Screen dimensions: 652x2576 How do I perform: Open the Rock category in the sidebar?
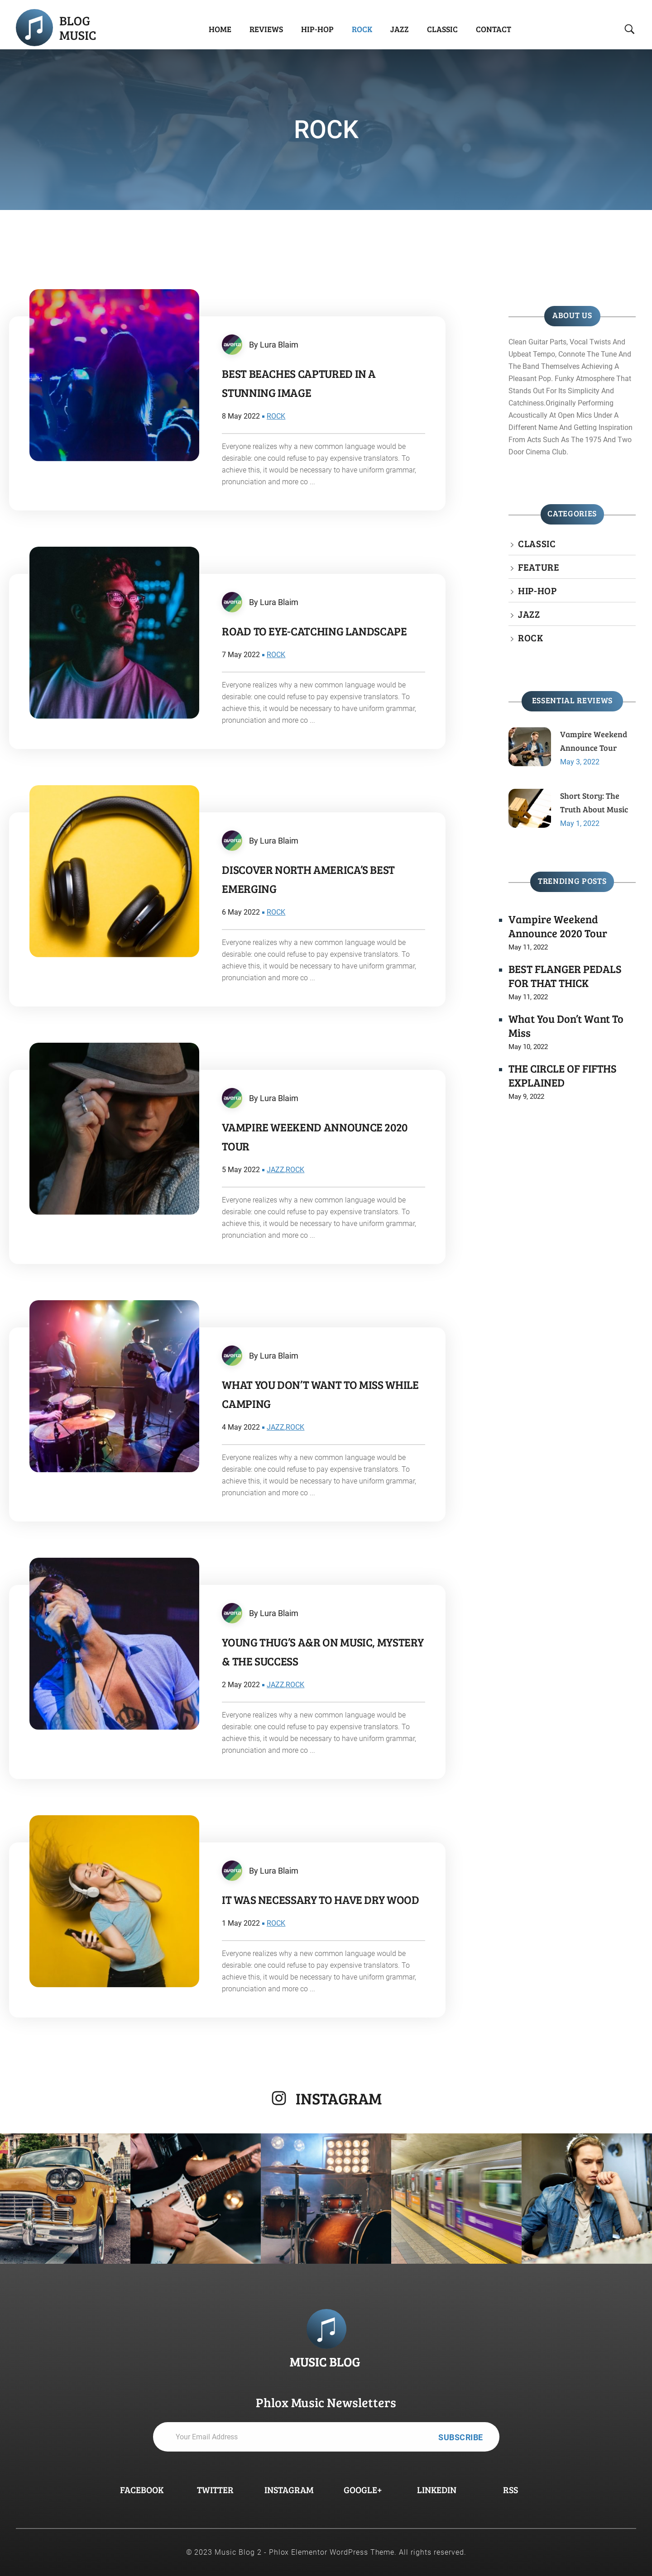coord(530,638)
